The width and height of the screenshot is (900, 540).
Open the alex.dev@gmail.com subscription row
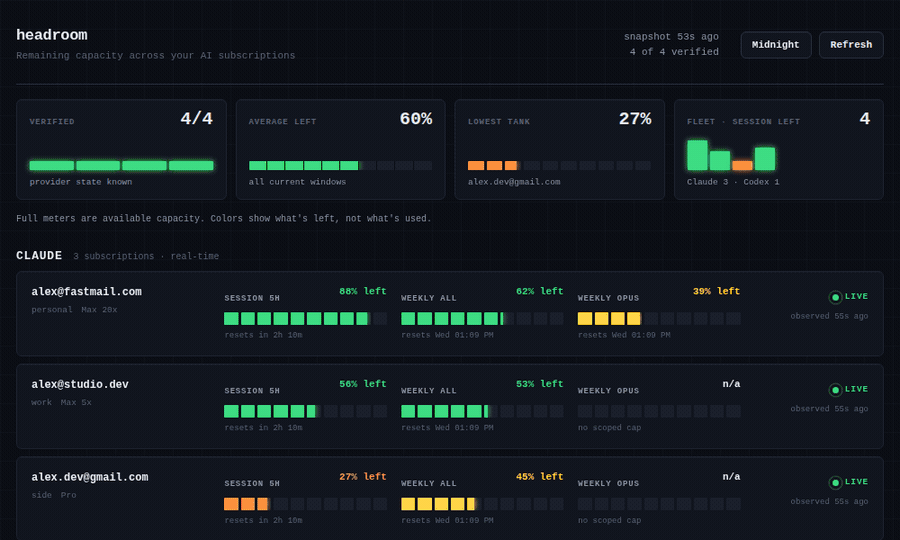tap(450, 498)
